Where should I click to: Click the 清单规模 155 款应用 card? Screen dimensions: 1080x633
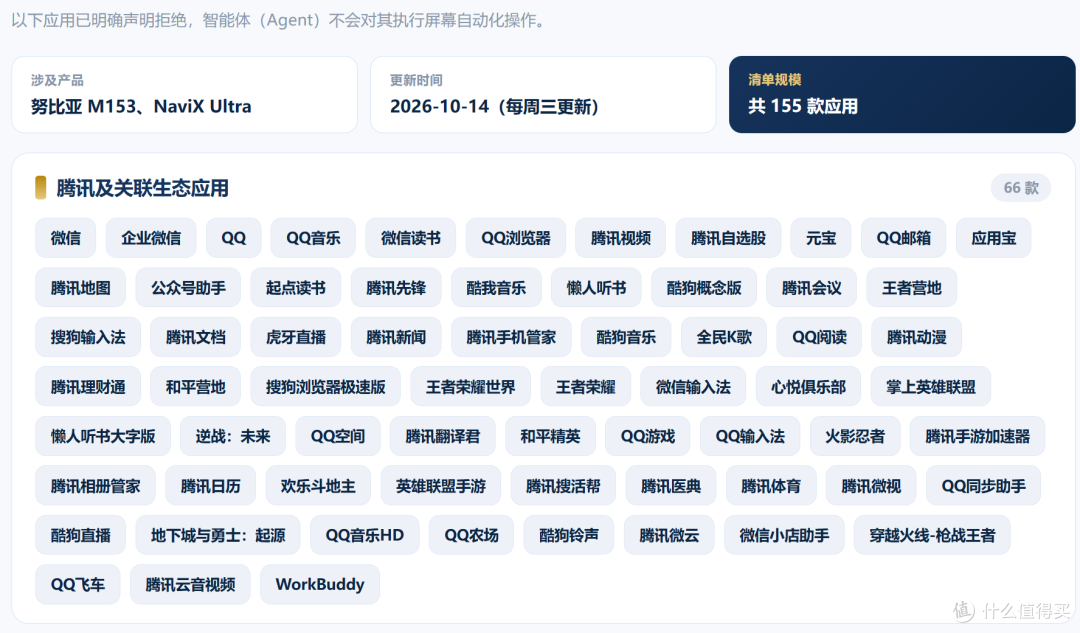click(x=902, y=94)
